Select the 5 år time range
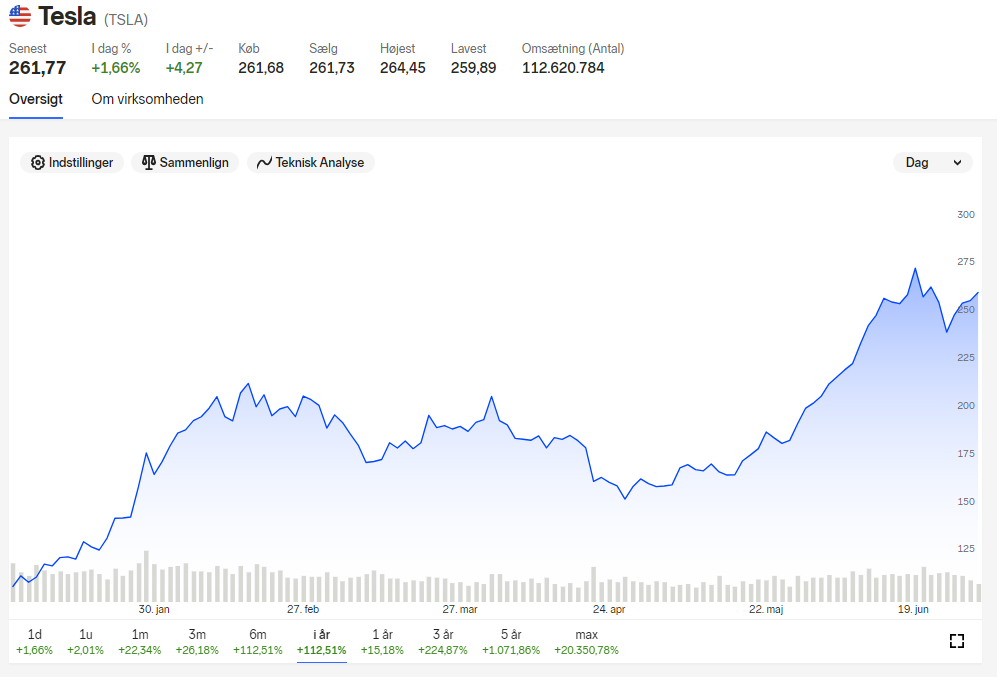997x677 pixels. tap(511, 642)
